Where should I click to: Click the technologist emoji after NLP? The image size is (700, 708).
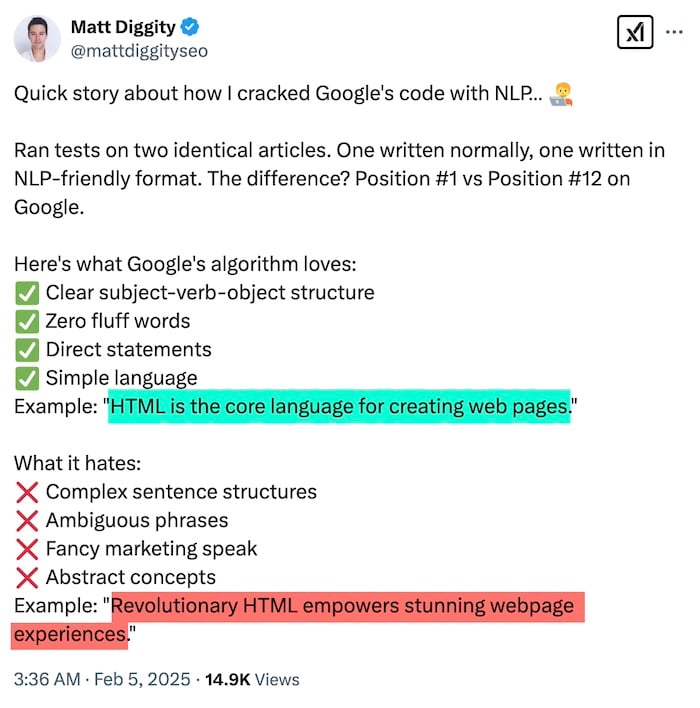click(561, 94)
